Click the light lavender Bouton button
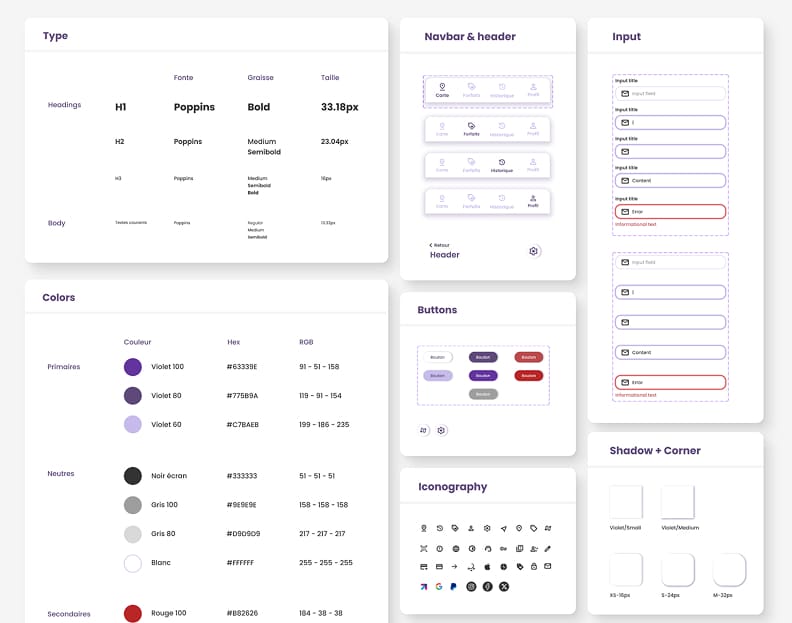This screenshot has height=623, width=792. tap(438, 376)
